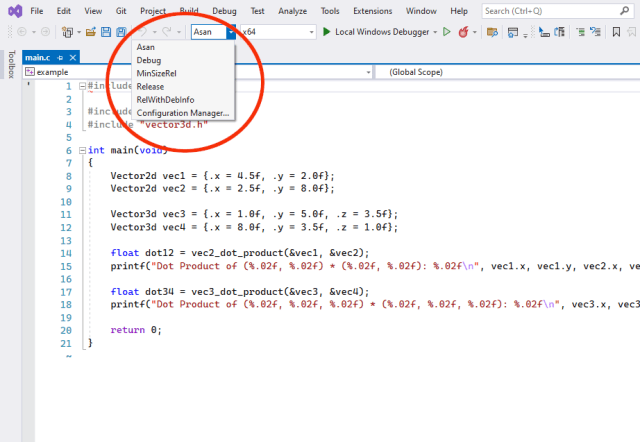The height and width of the screenshot is (442, 640).
Task: Open the Hot Reload options dropdown arrow
Action: pos(475,32)
